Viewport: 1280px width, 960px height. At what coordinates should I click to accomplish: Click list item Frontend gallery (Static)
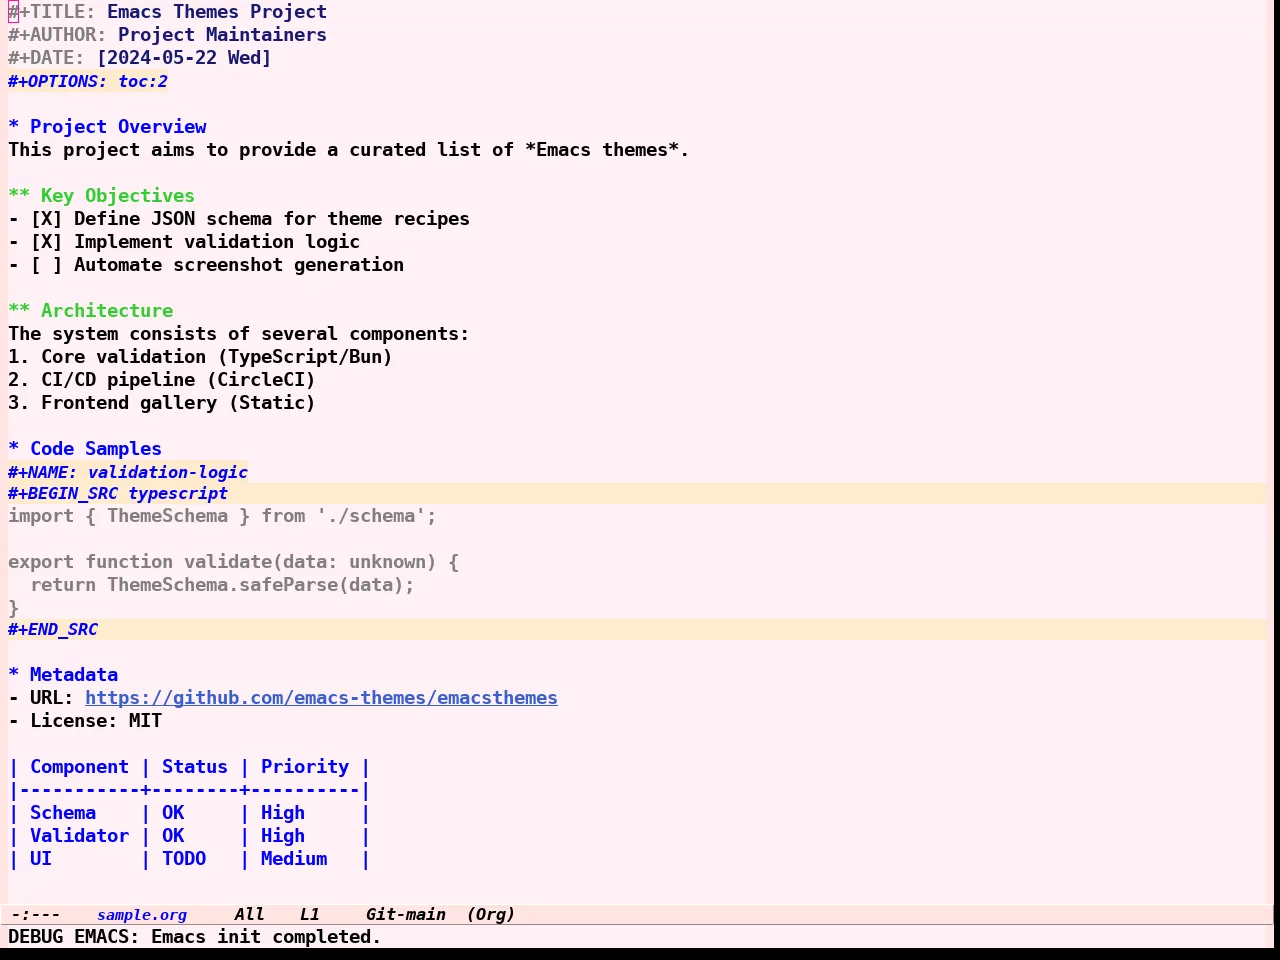click(162, 403)
